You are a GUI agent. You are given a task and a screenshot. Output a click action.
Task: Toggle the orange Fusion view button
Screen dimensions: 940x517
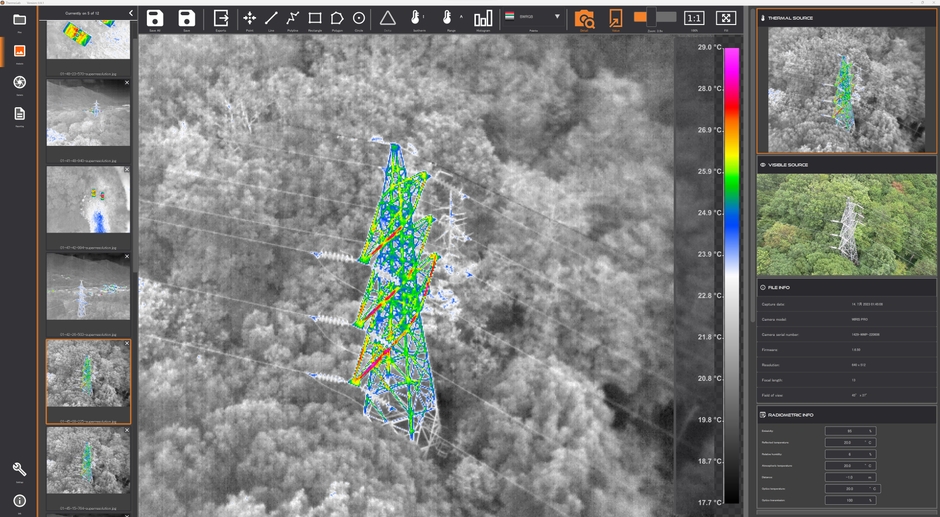pyautogui.click(x=616, y=18)
